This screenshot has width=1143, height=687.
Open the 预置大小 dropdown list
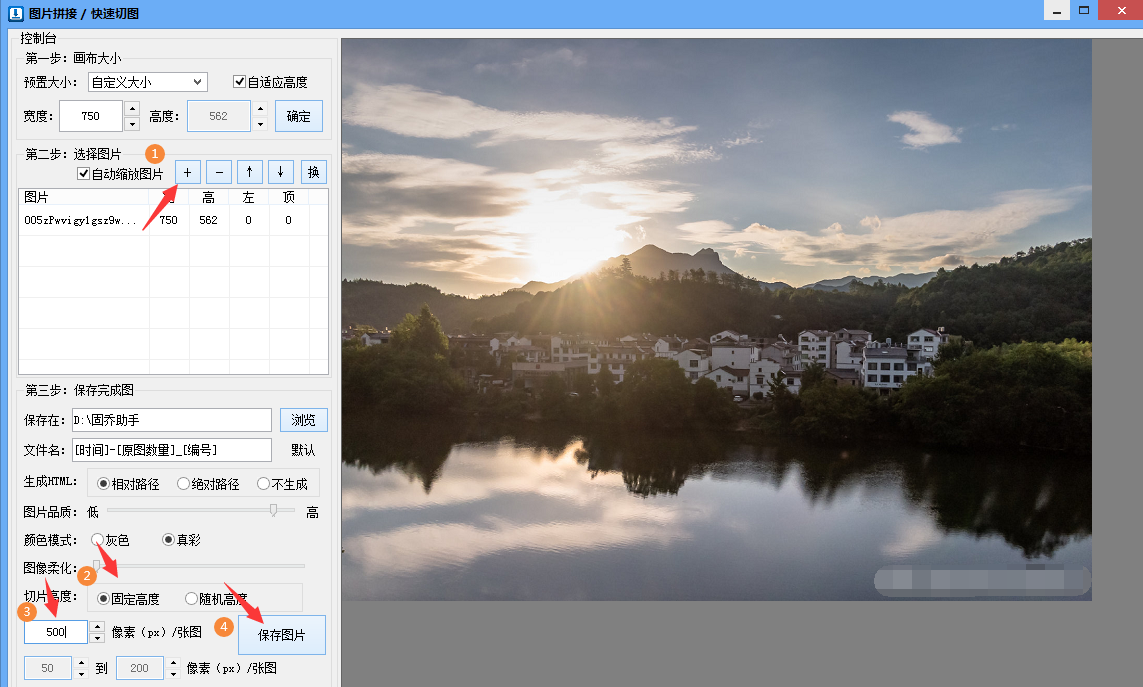[147, 82]
